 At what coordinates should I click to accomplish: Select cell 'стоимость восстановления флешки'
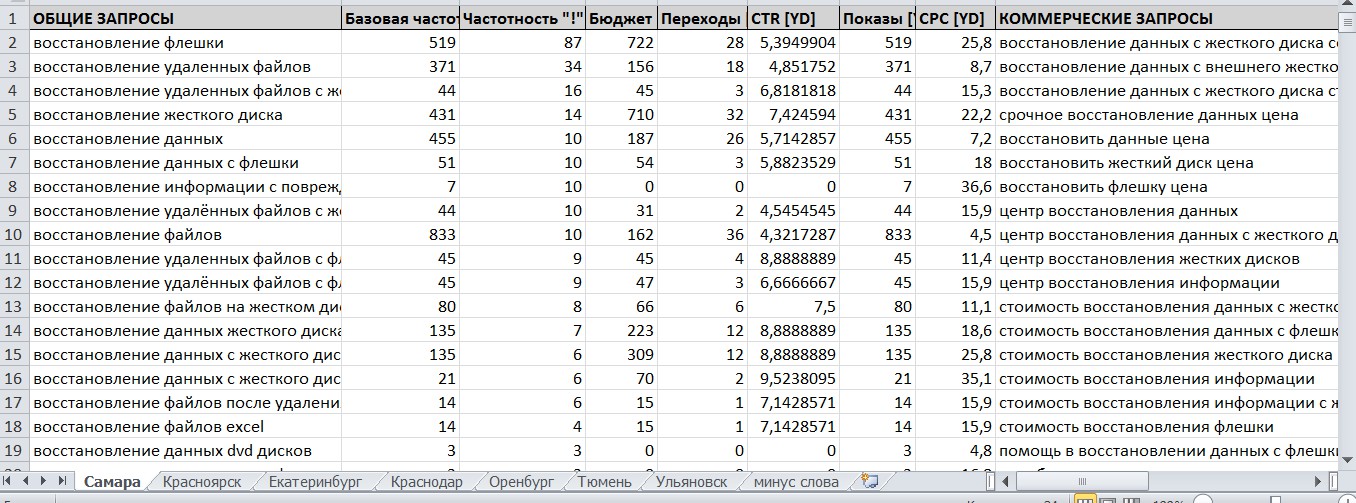click(1168, 426)
